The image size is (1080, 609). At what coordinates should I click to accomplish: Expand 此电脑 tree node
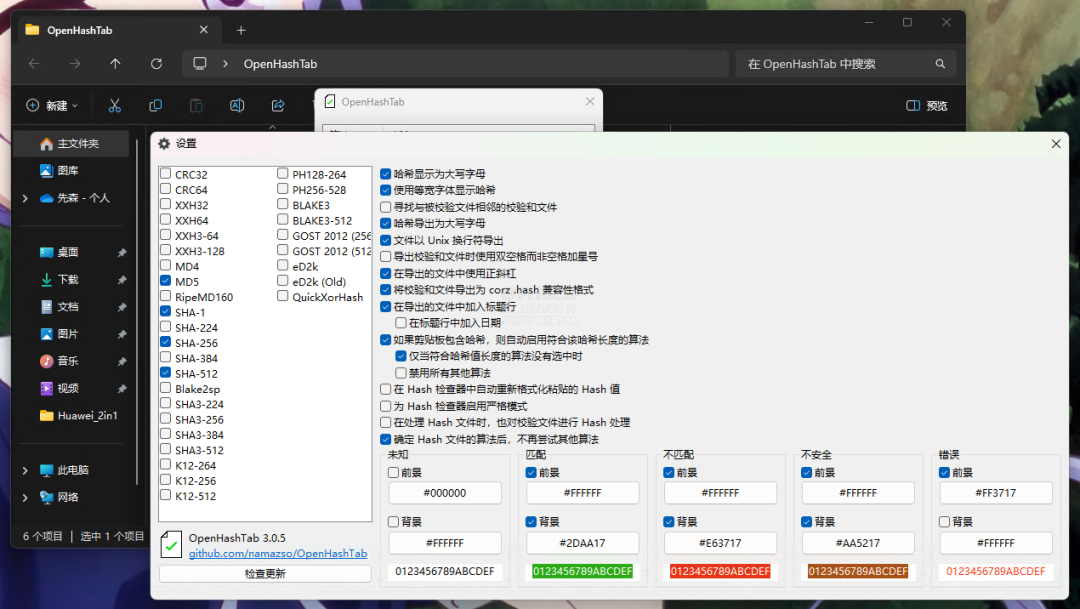pyautogui.click(x=25, y=471)
